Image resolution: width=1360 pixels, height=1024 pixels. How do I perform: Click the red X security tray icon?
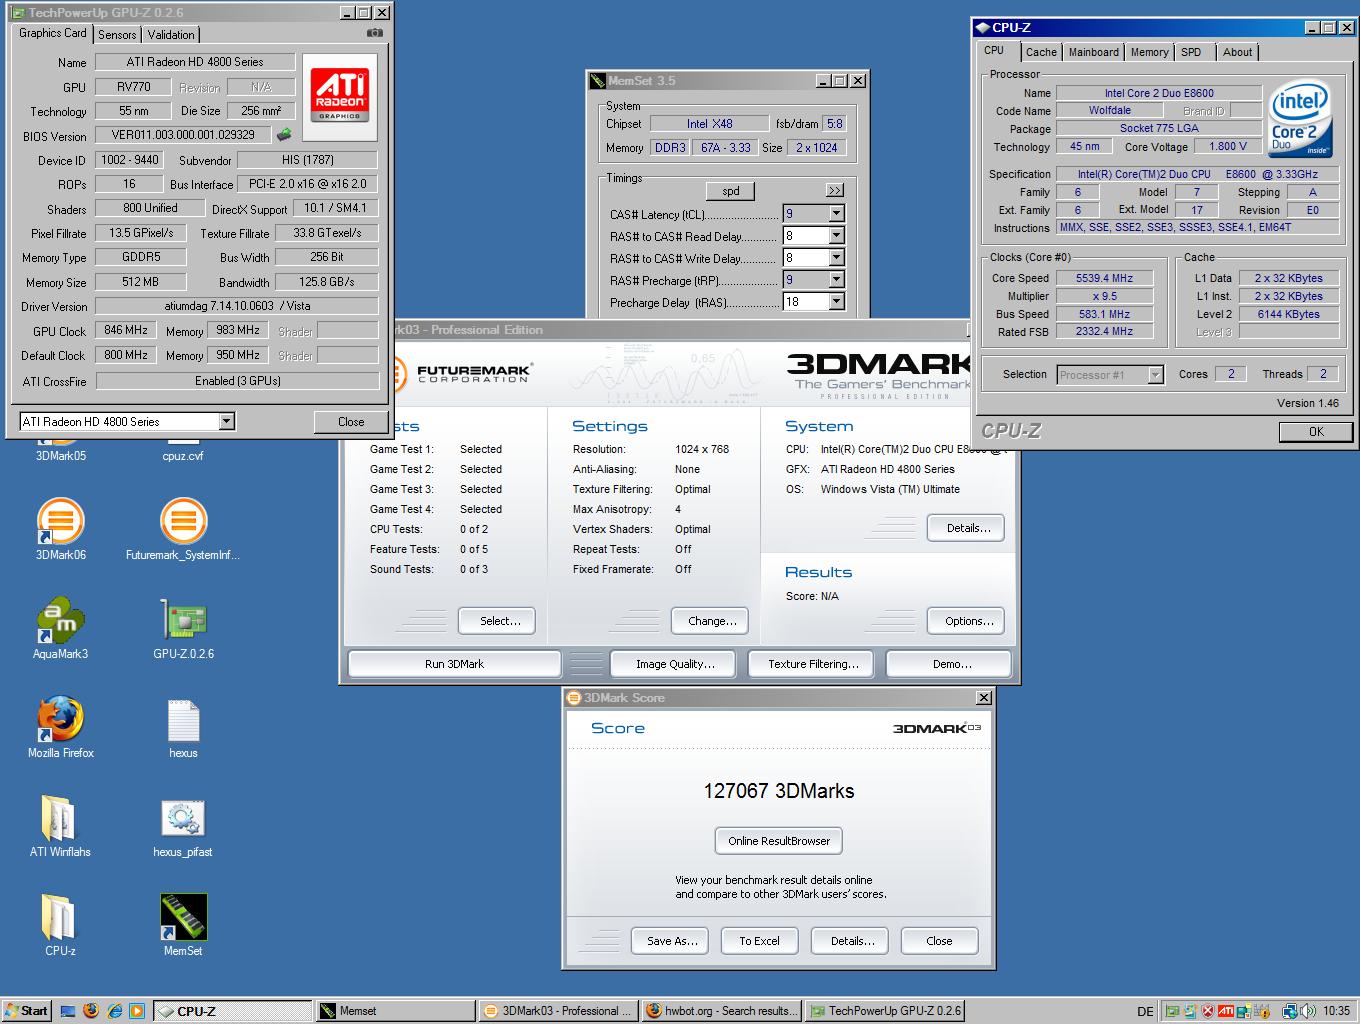(x=1208, y=1011)
